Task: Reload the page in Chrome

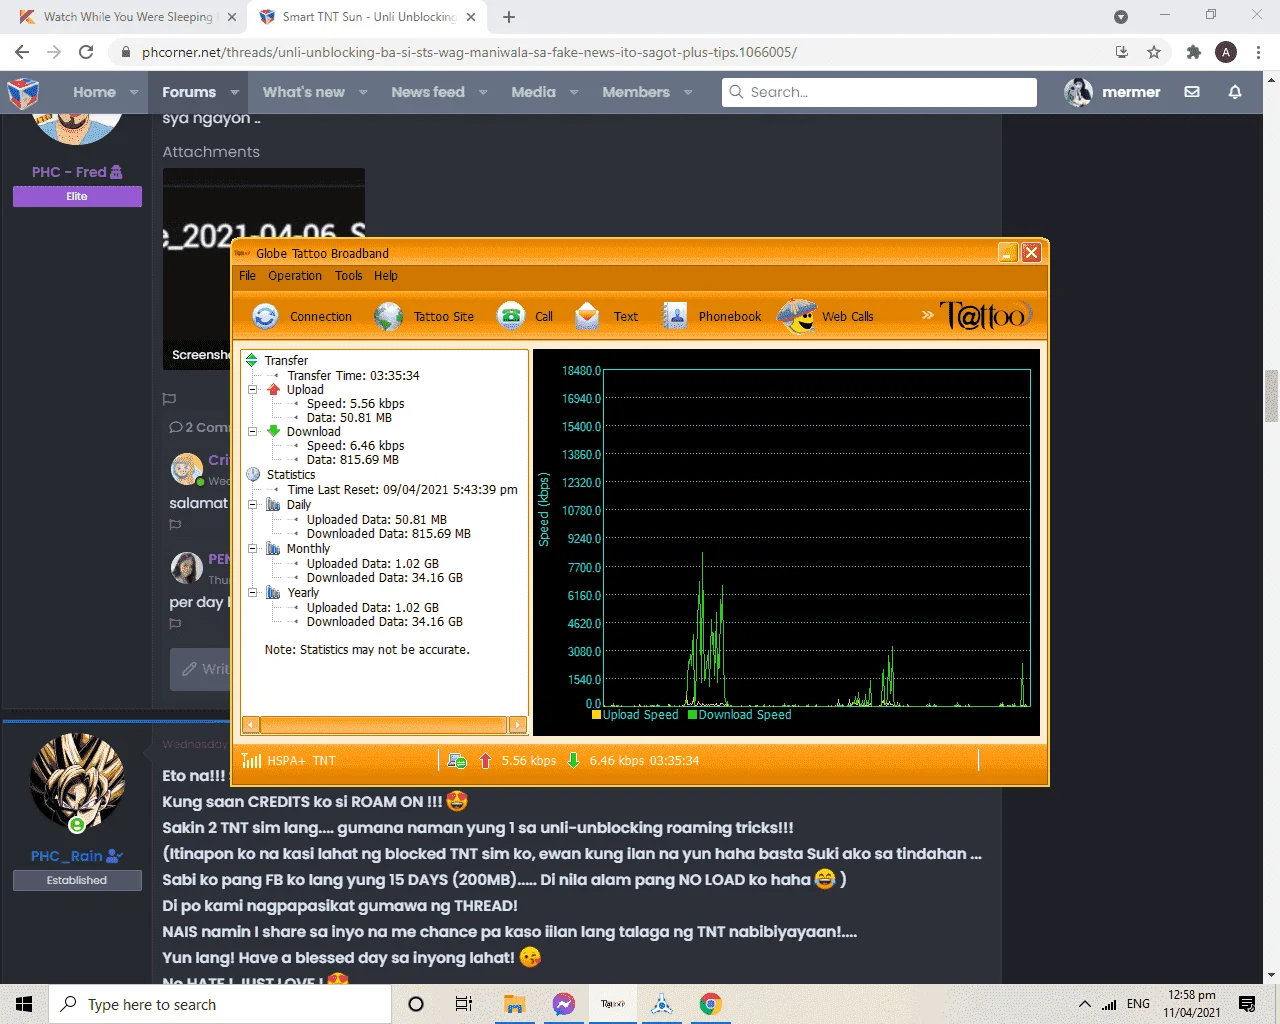Action: pos(86,52)
